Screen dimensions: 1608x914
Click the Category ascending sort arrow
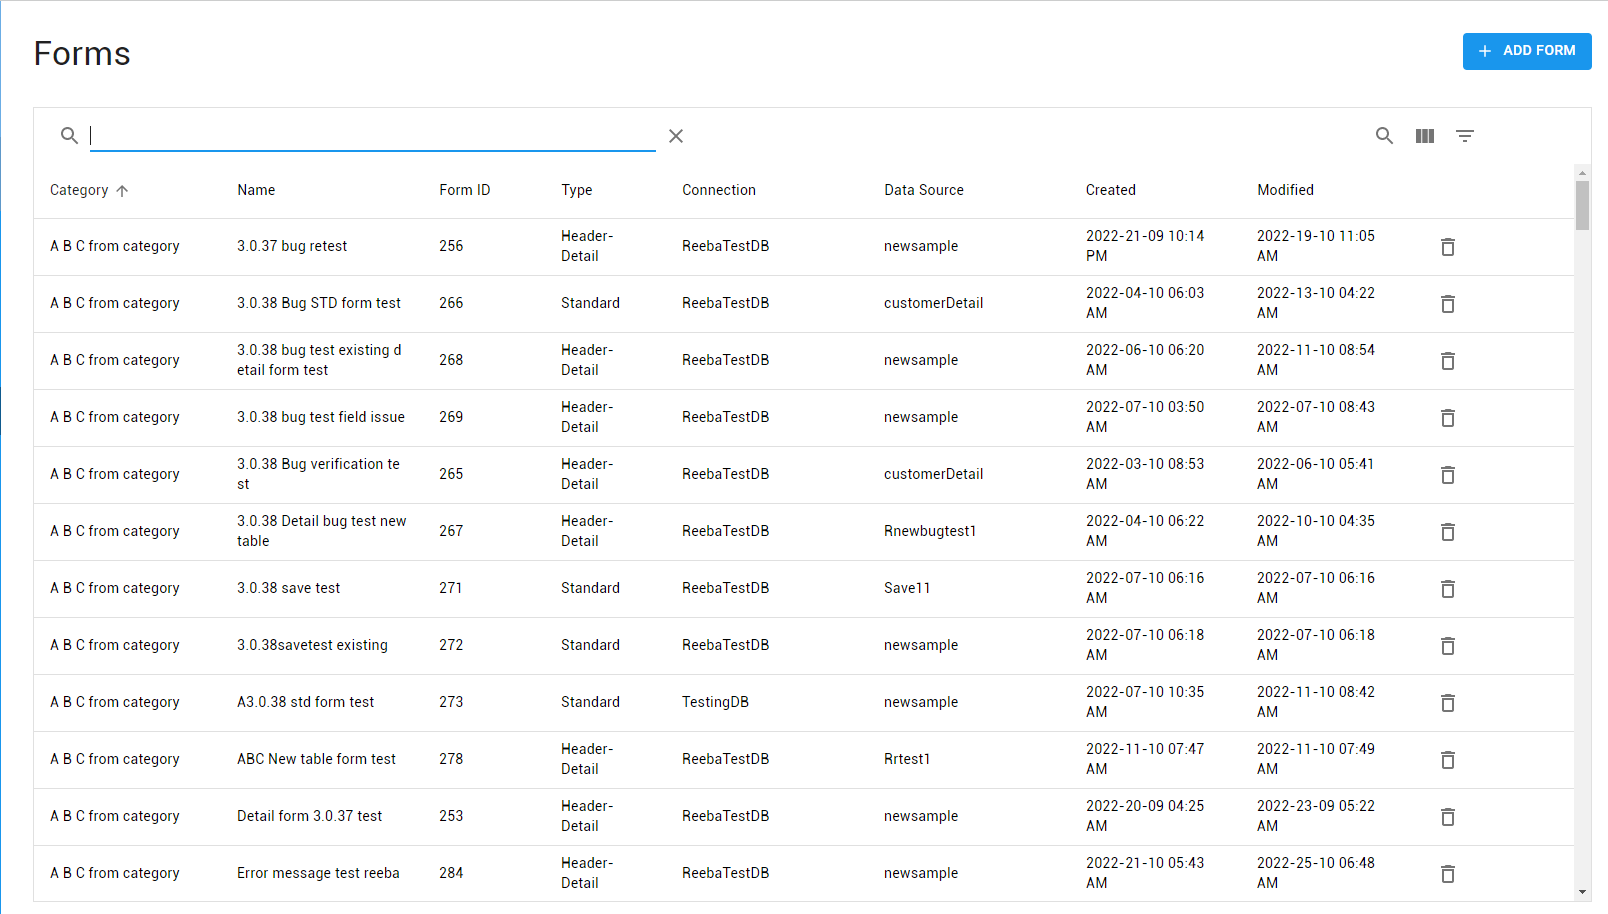click(x=122, y=191)
